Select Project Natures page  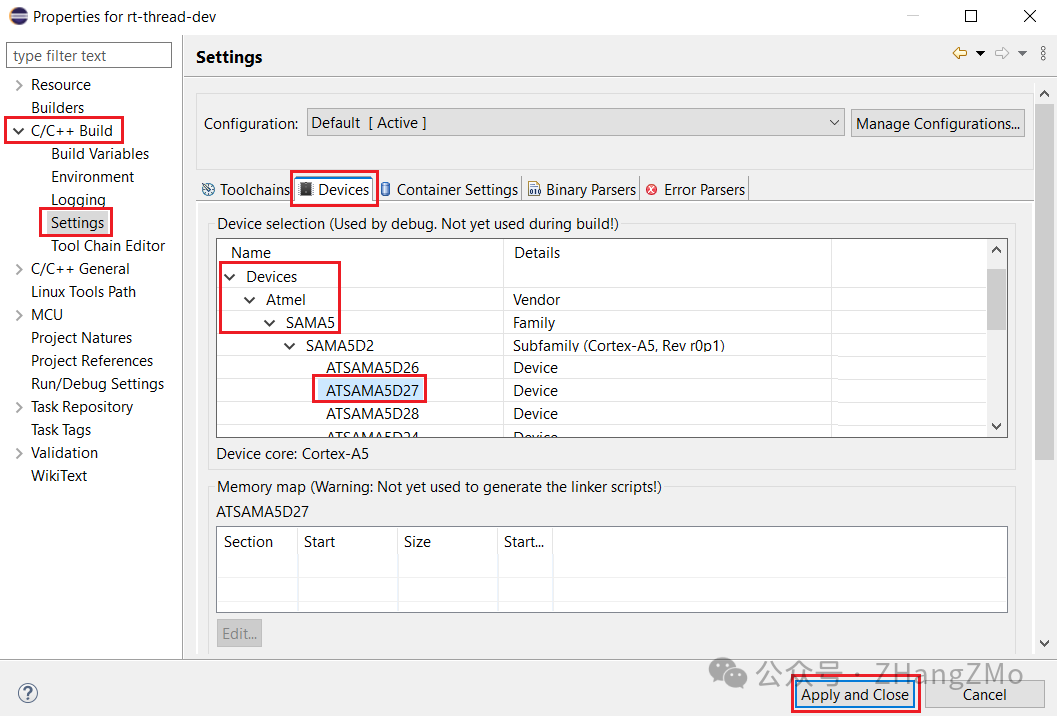coord(82,338)
